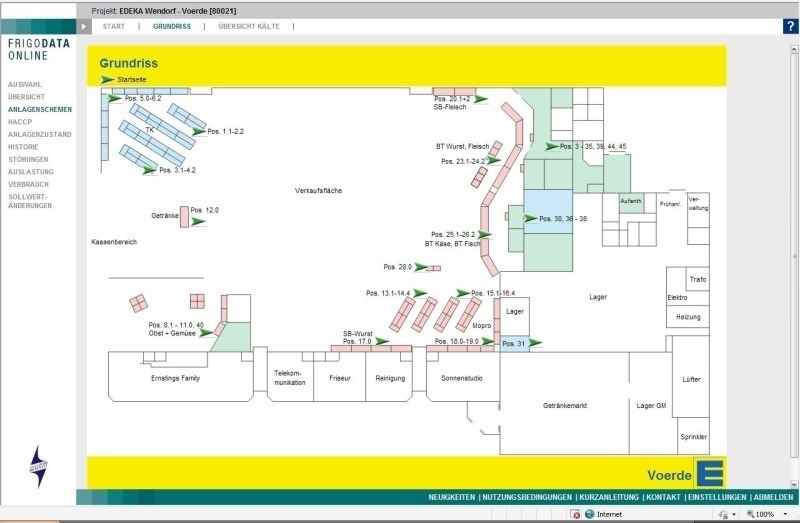Click the Pos. 28.0 label
The width and height of the screenshot is (800, 523).
[x=397, y=267]
